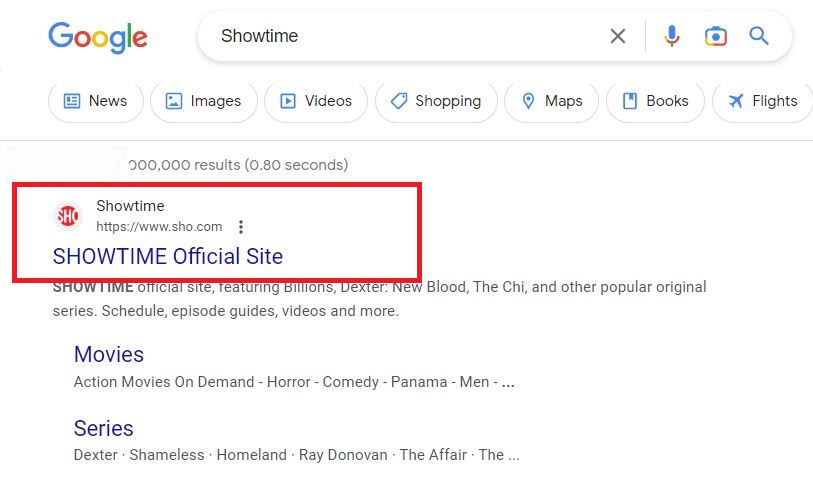Open the Maps filter

[552, 101]
